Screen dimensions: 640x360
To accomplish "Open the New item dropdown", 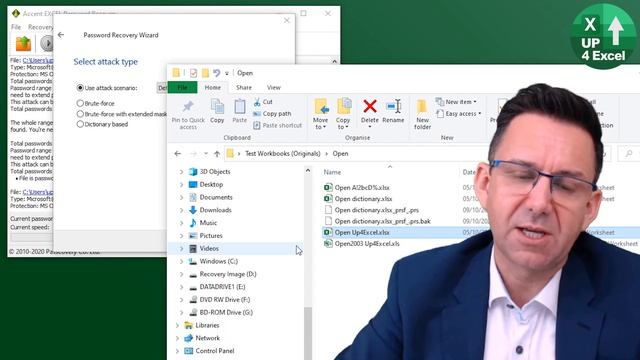I will [456, 102].
